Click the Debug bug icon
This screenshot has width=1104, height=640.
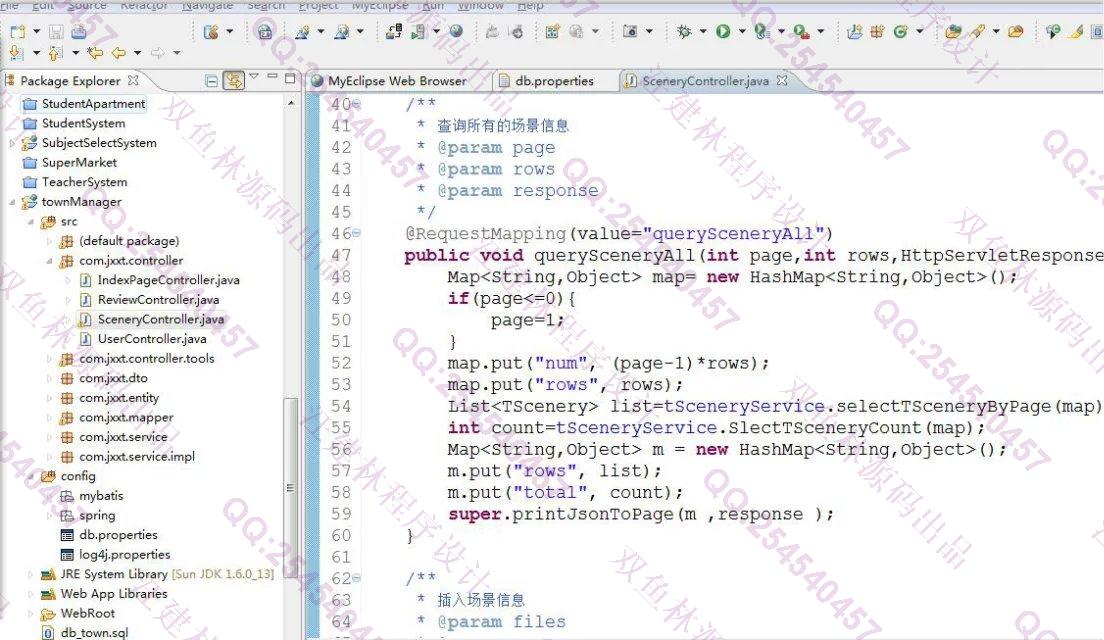click(684, 32)
